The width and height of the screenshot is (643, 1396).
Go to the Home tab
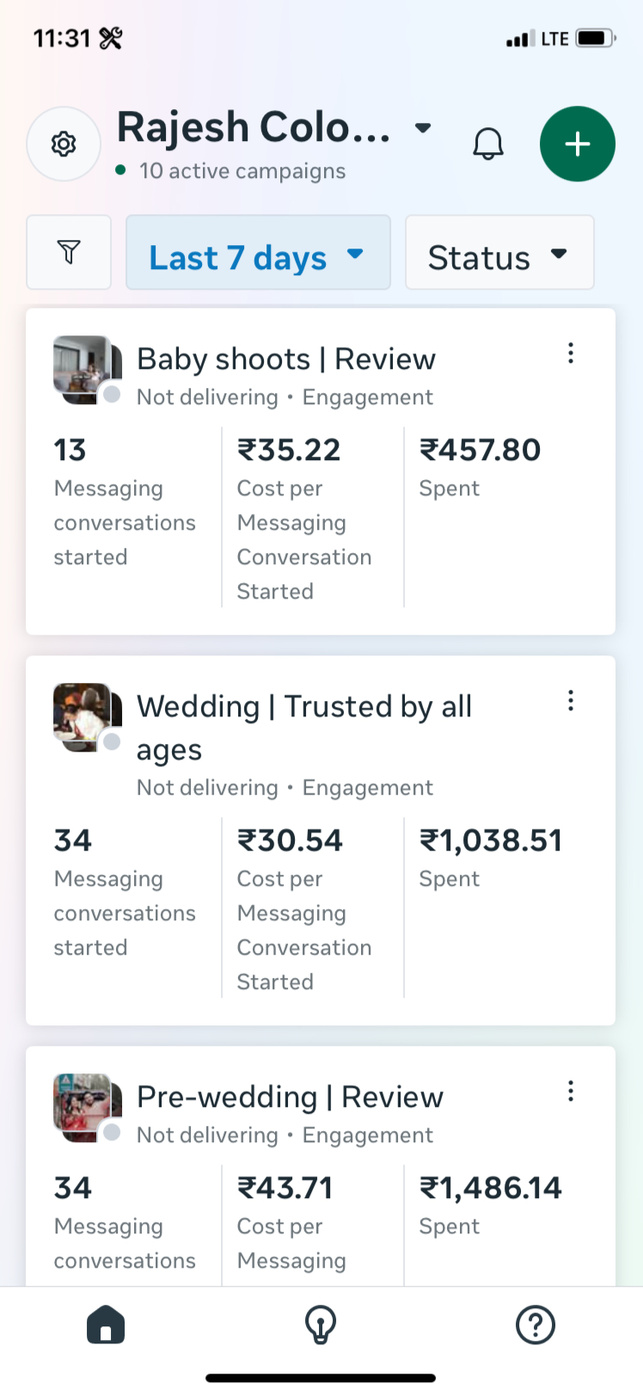click(106, 1326)
